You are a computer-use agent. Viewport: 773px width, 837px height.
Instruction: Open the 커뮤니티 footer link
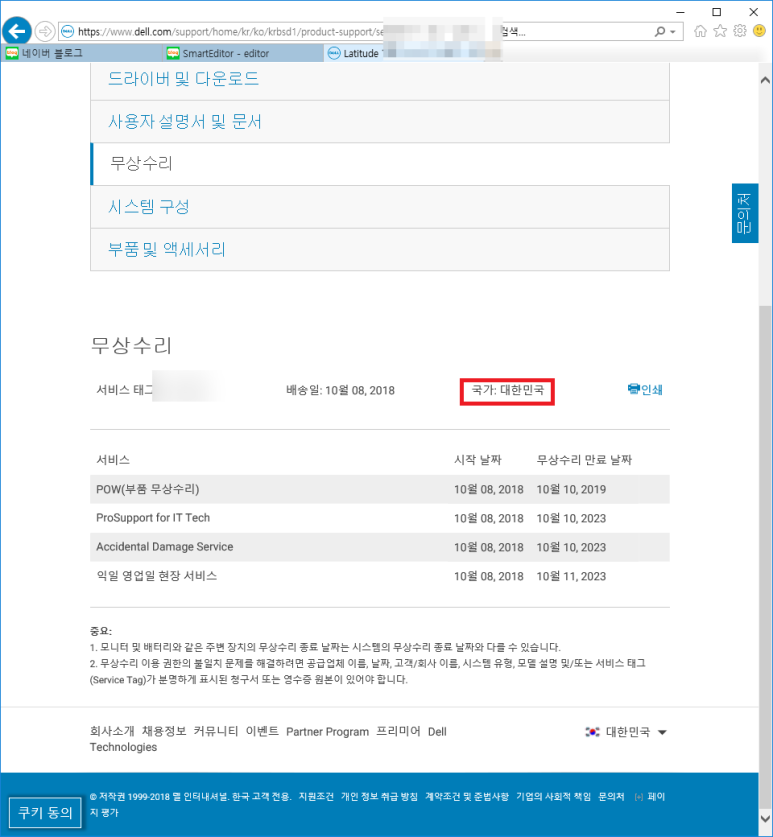(x=216, y=731)
